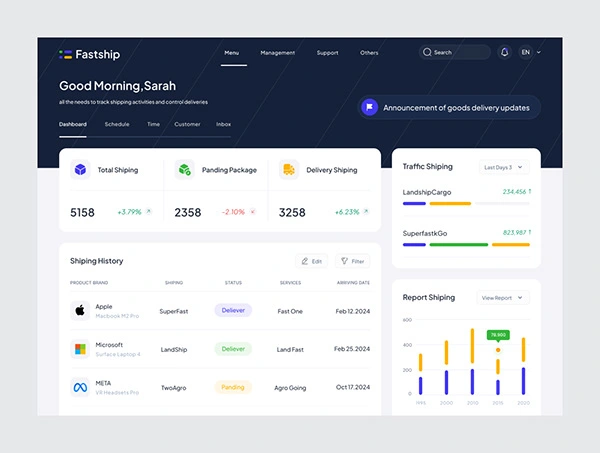
Task: Click the LandshipCargo blue progress segment
Action: pyautogui.click(x=414, y=204)
